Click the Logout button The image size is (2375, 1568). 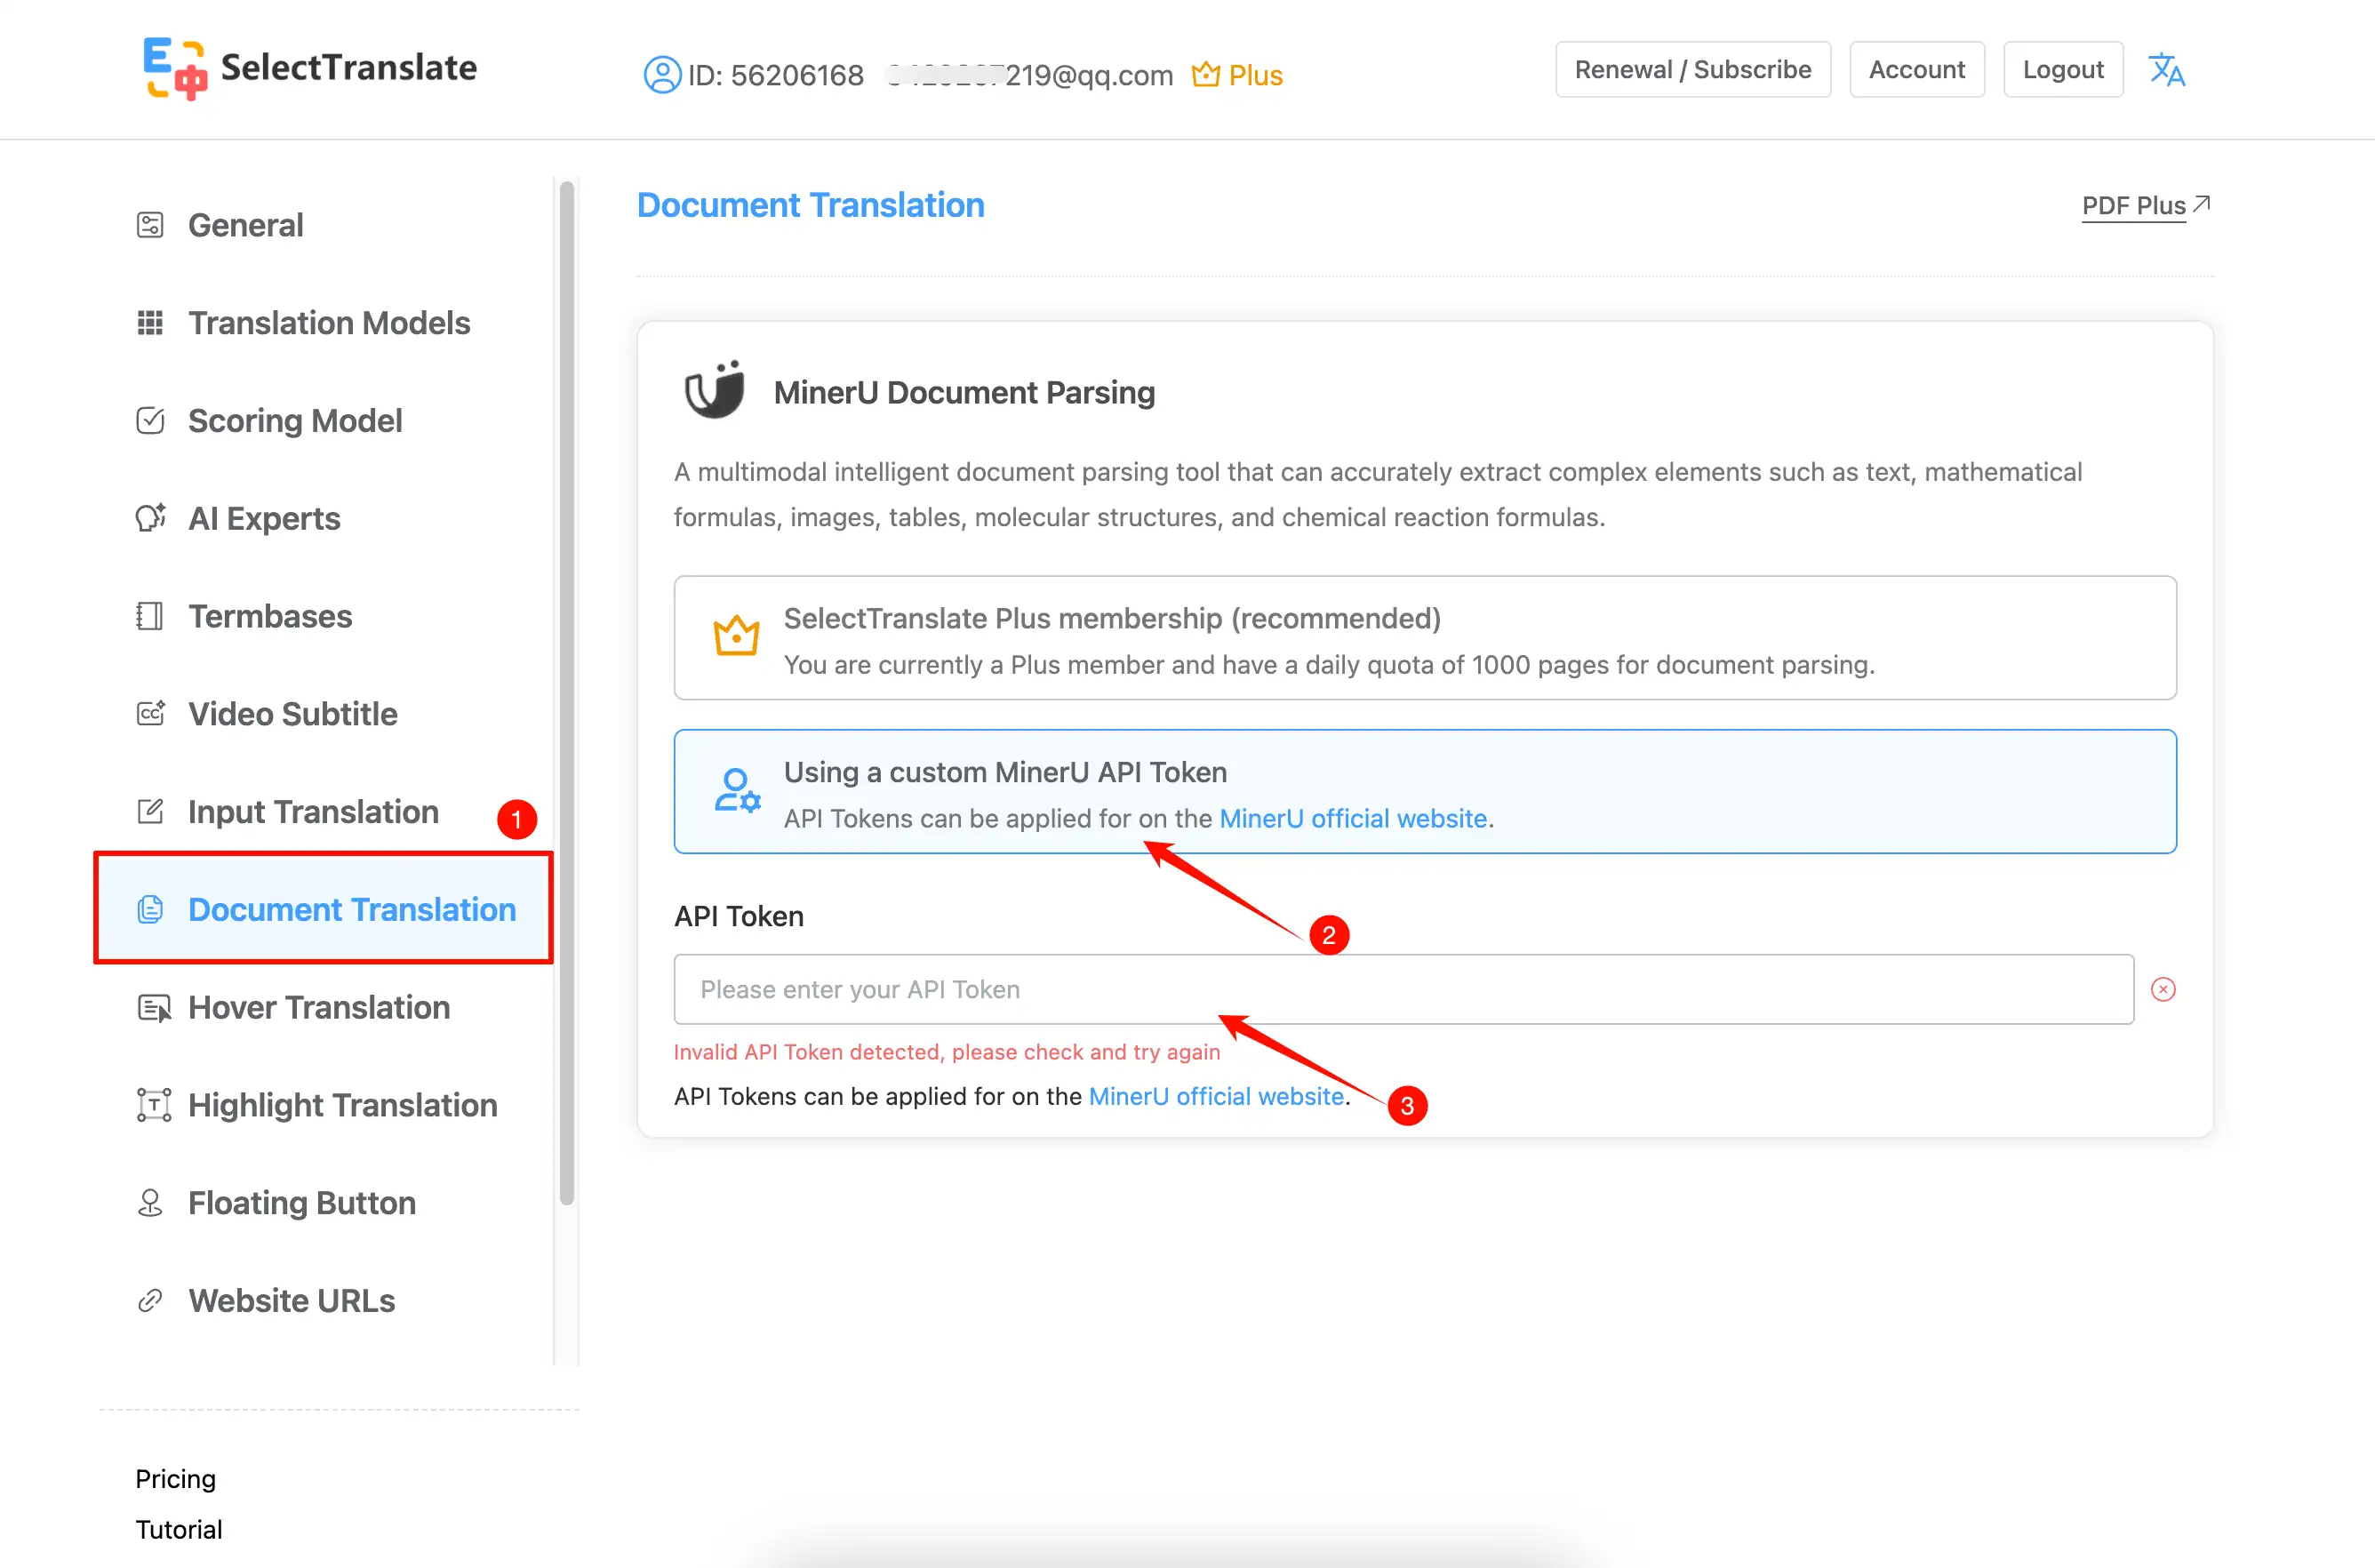[2062, 70]
